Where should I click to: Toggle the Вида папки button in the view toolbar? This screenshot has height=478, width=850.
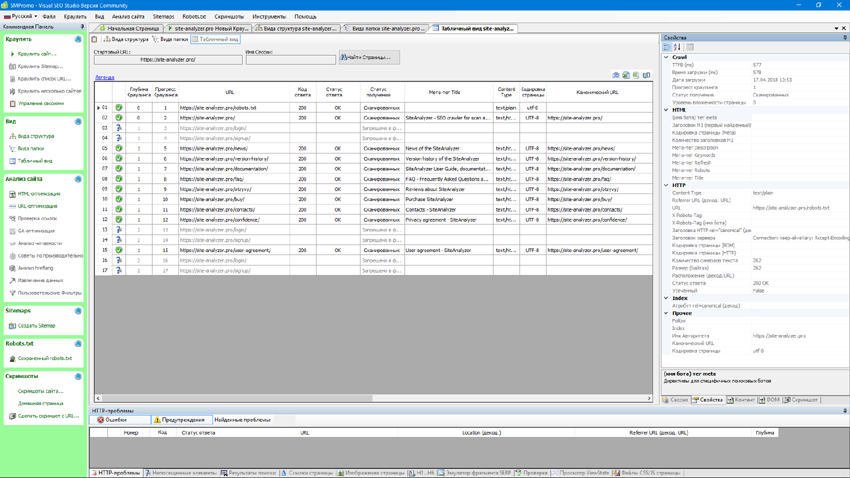pyautogui.click(x=170, y=39)
